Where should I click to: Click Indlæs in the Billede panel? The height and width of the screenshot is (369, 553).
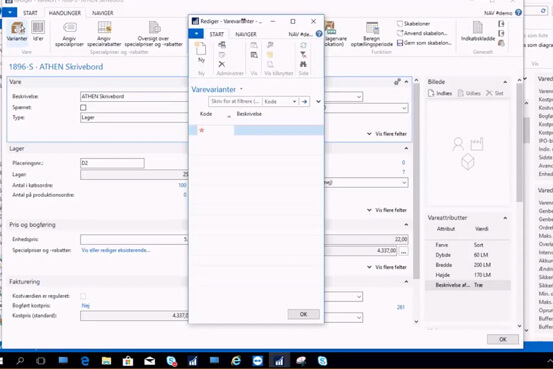tap(440, 93)
